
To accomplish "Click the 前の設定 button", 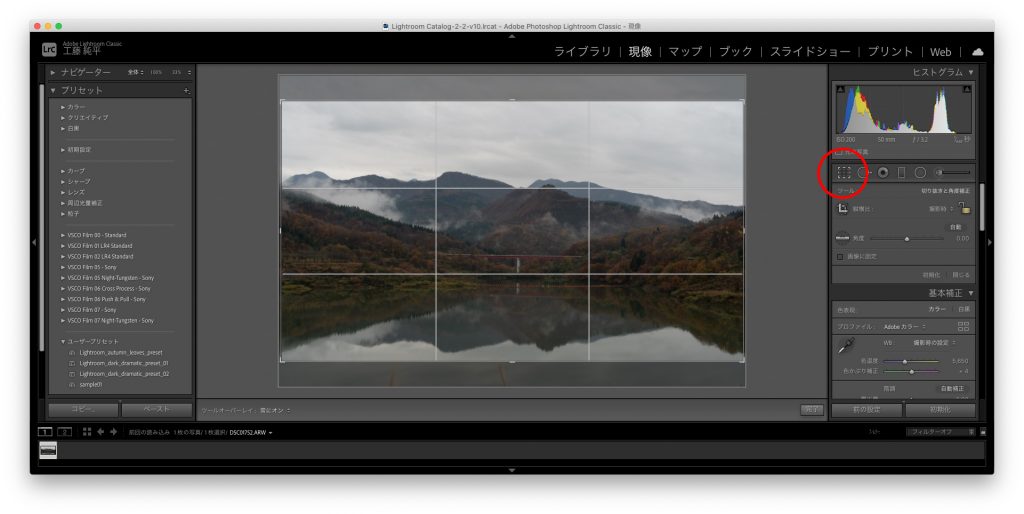I will (x=867, y=410).
